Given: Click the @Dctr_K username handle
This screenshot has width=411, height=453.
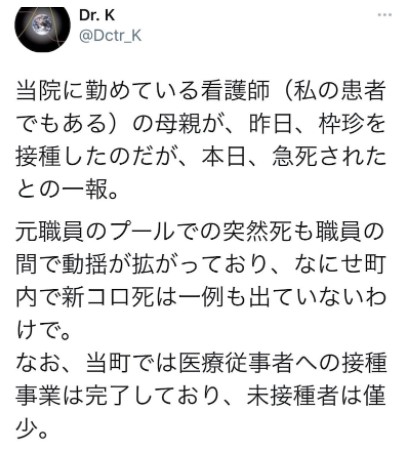Looking at the screenshot, I should pyautogui.click(x=110, y=36).
